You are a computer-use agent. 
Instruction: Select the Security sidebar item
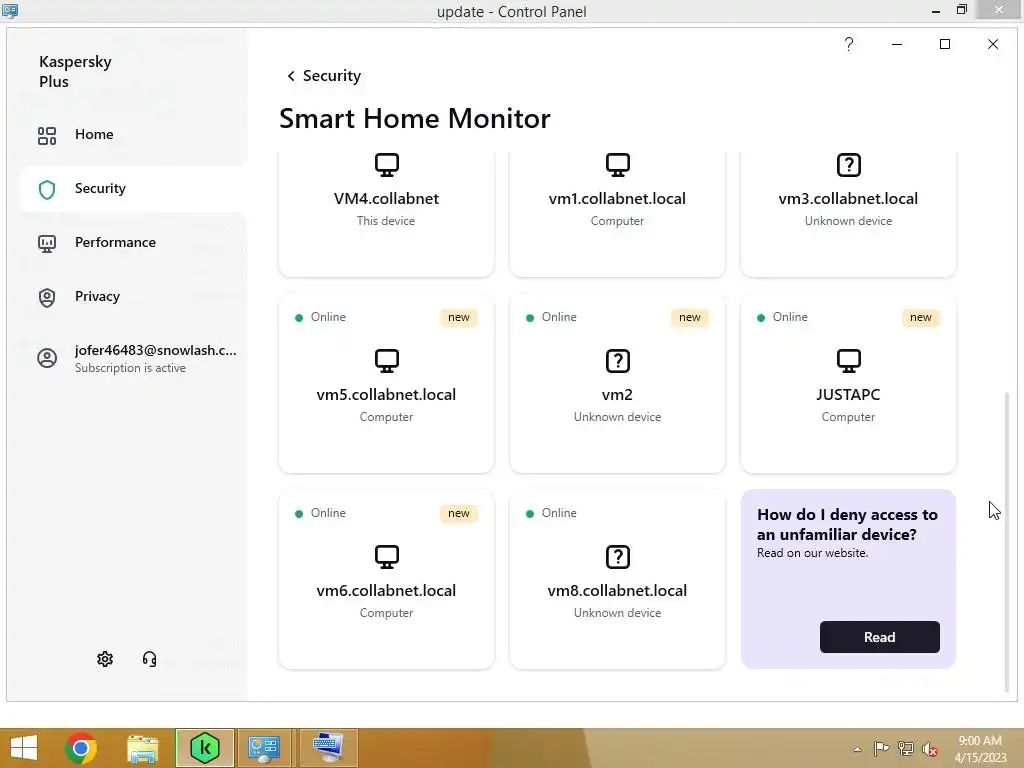133,189
